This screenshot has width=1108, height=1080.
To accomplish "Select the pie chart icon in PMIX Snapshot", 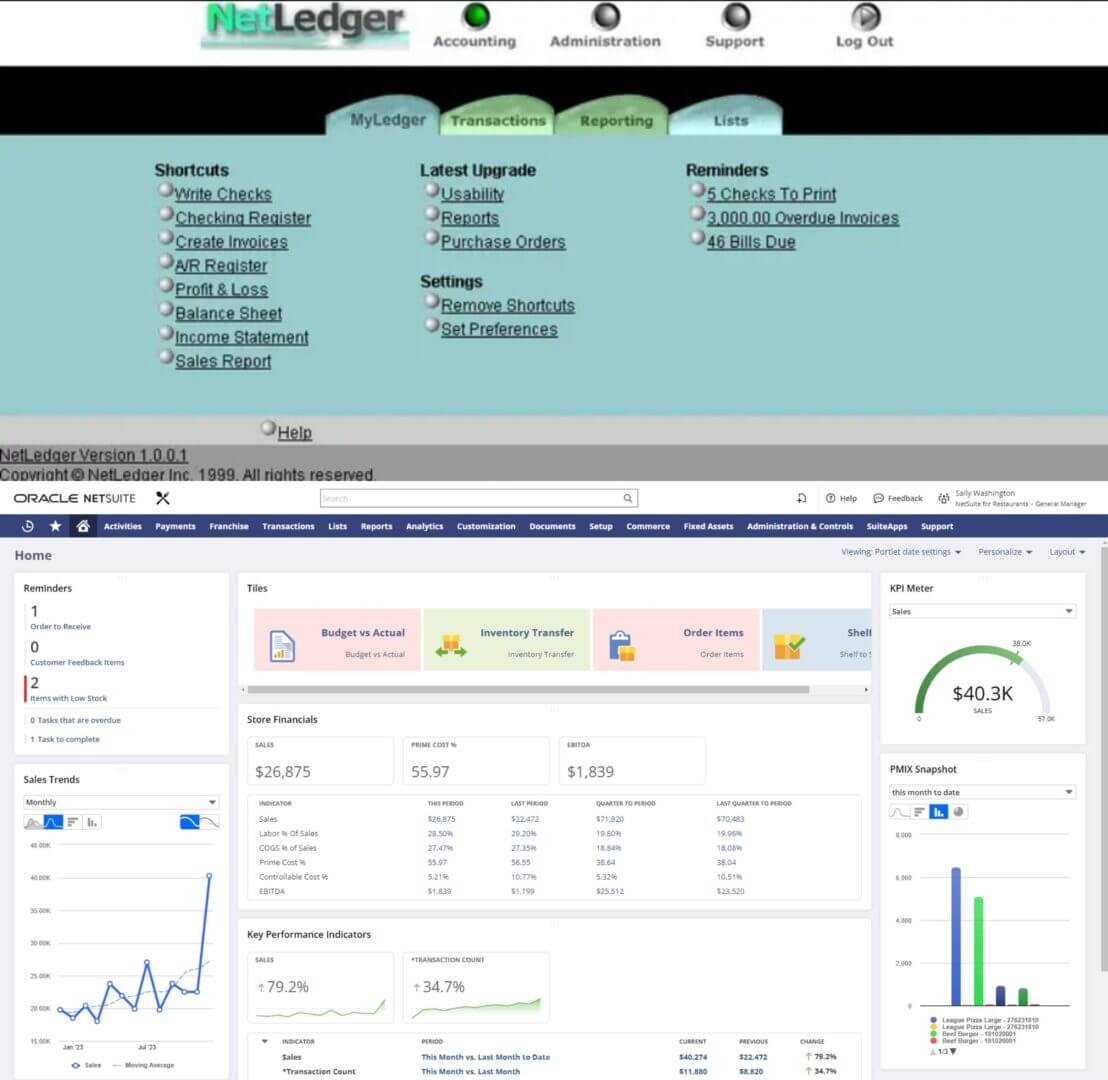I will pyautogui.click(x=958, y=812).
